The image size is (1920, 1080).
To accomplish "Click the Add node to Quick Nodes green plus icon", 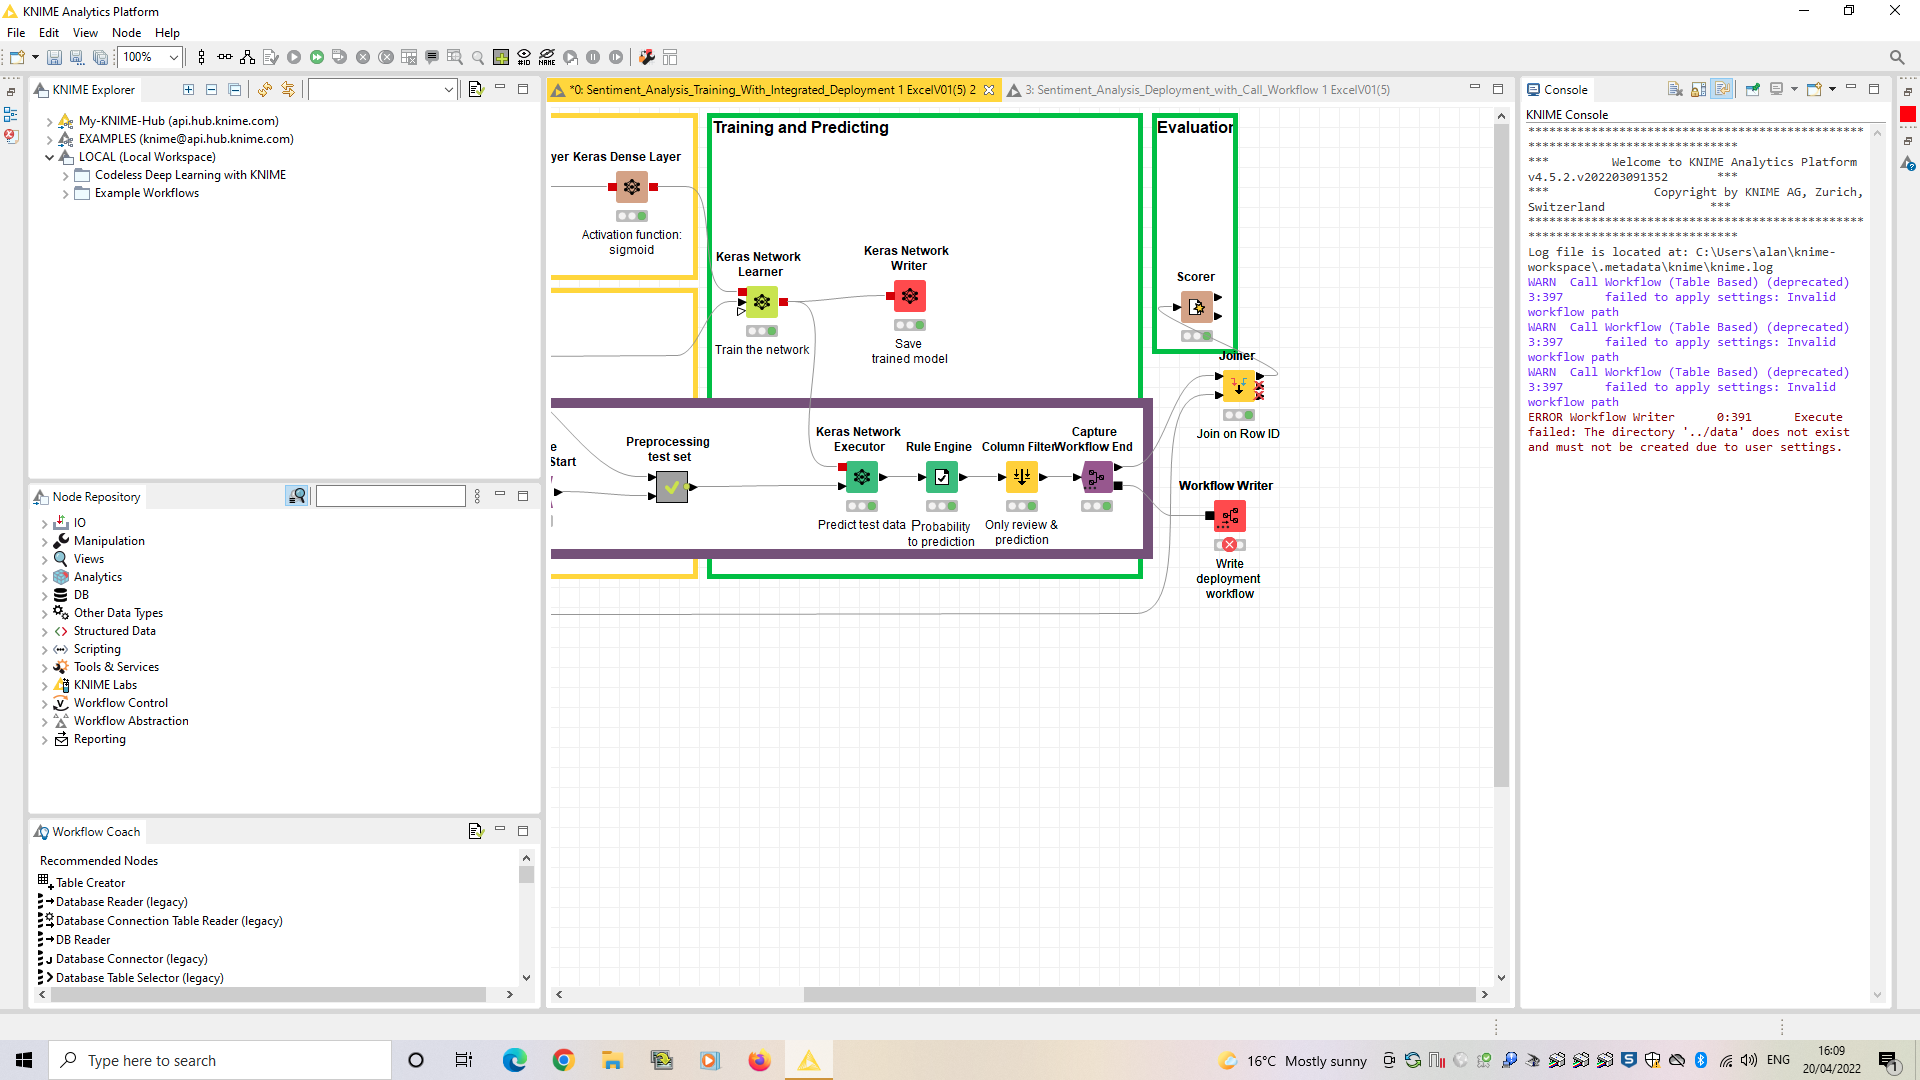I will (501, 58).
